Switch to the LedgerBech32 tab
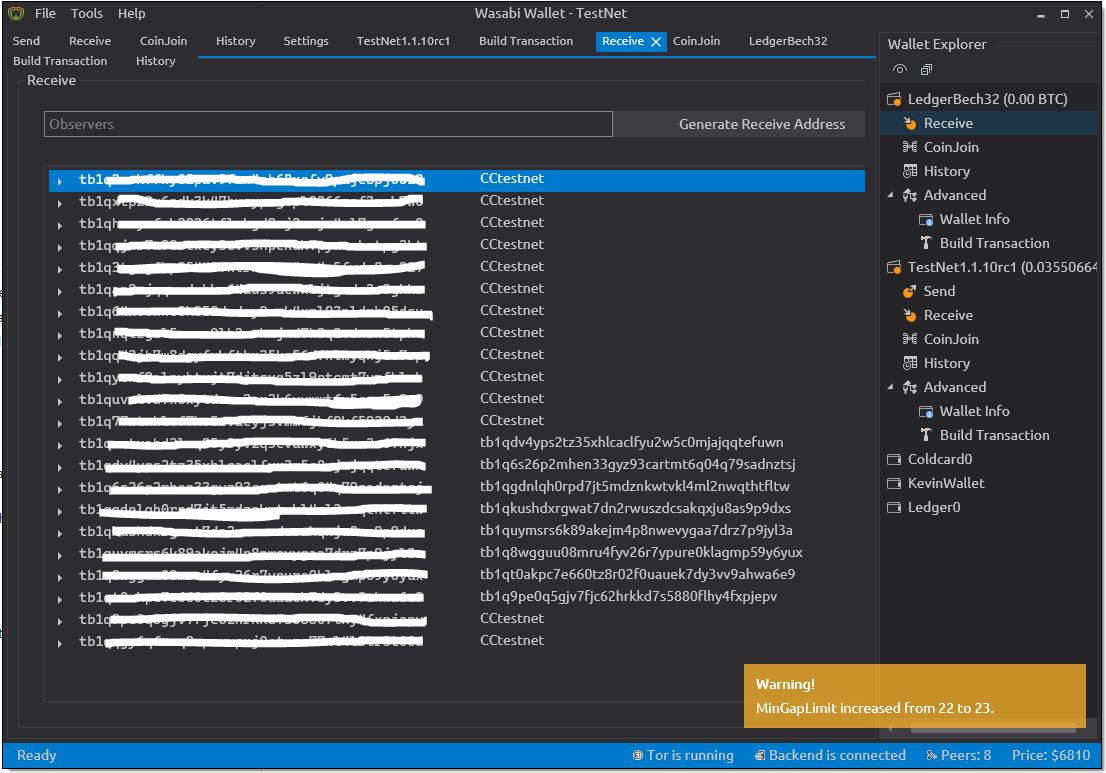The width and height of the screenshot is (1106, 773). click(x=788, y=41)
